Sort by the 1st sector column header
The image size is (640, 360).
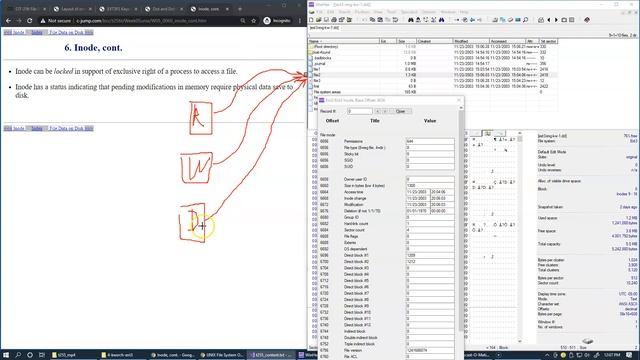(548, 41)
